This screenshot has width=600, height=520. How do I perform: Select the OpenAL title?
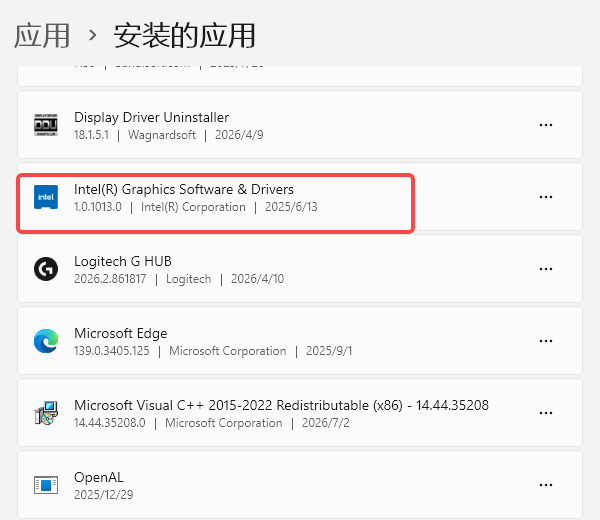click(x=99, y=477)
